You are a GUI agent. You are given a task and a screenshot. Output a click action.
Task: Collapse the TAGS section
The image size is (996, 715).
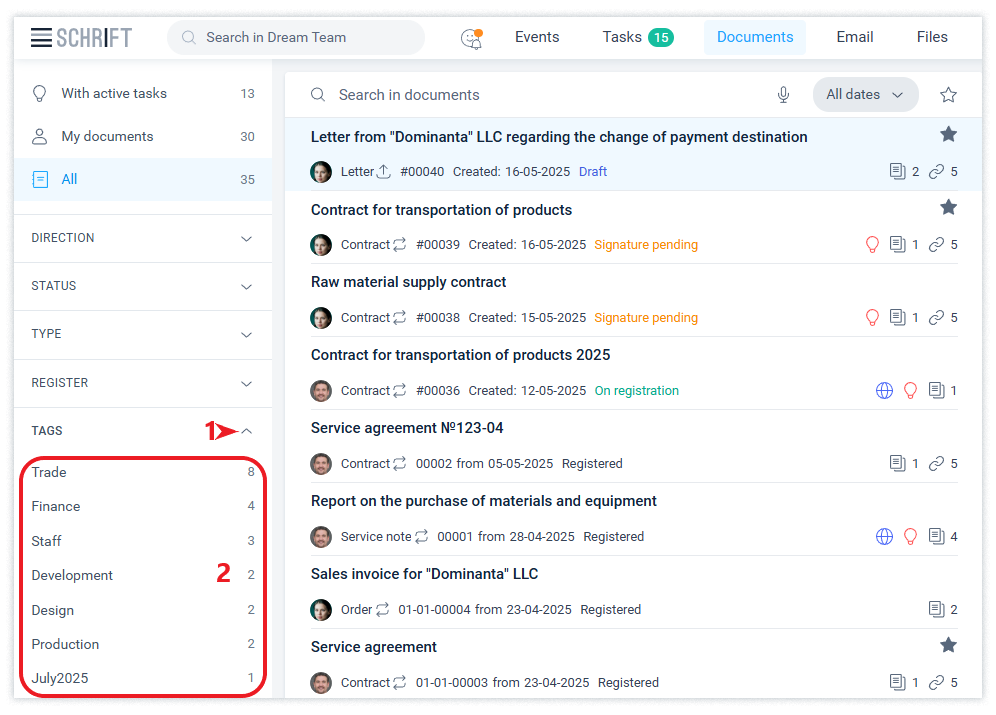pyautogui.click(x=247, y=431)
